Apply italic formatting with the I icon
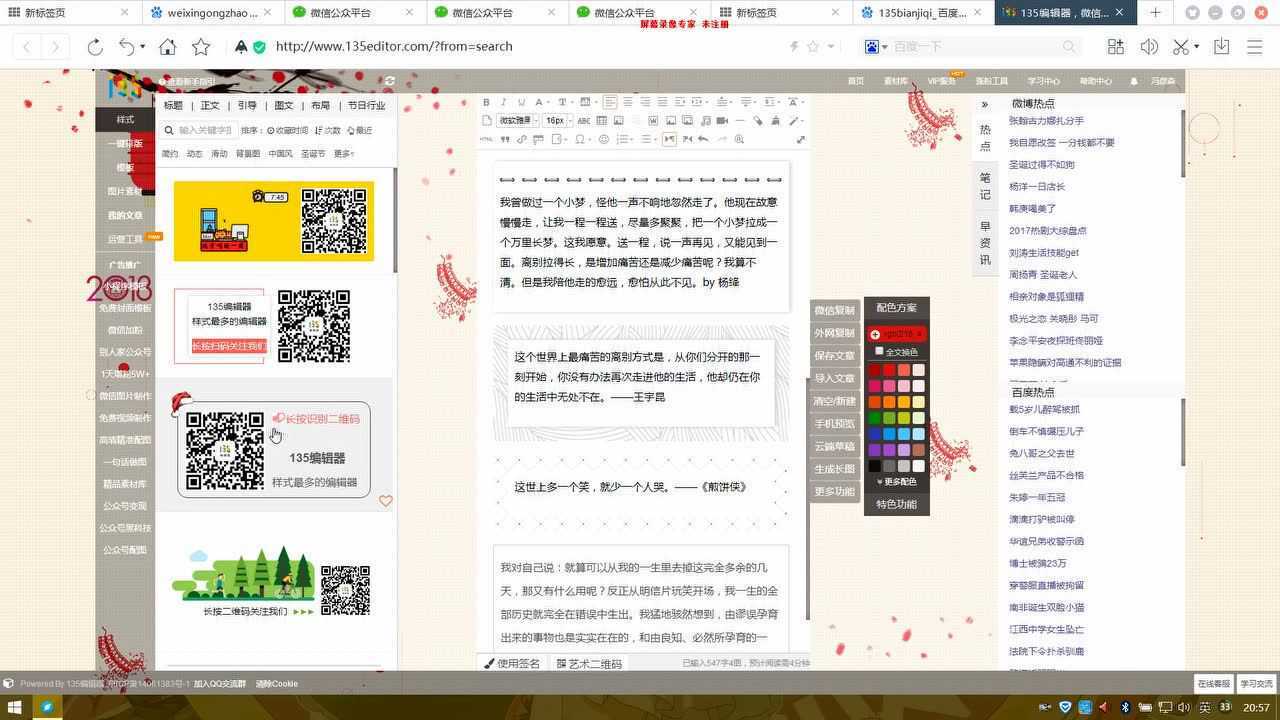The width and height of the screenshot is (1280, 720). (503, 101)
